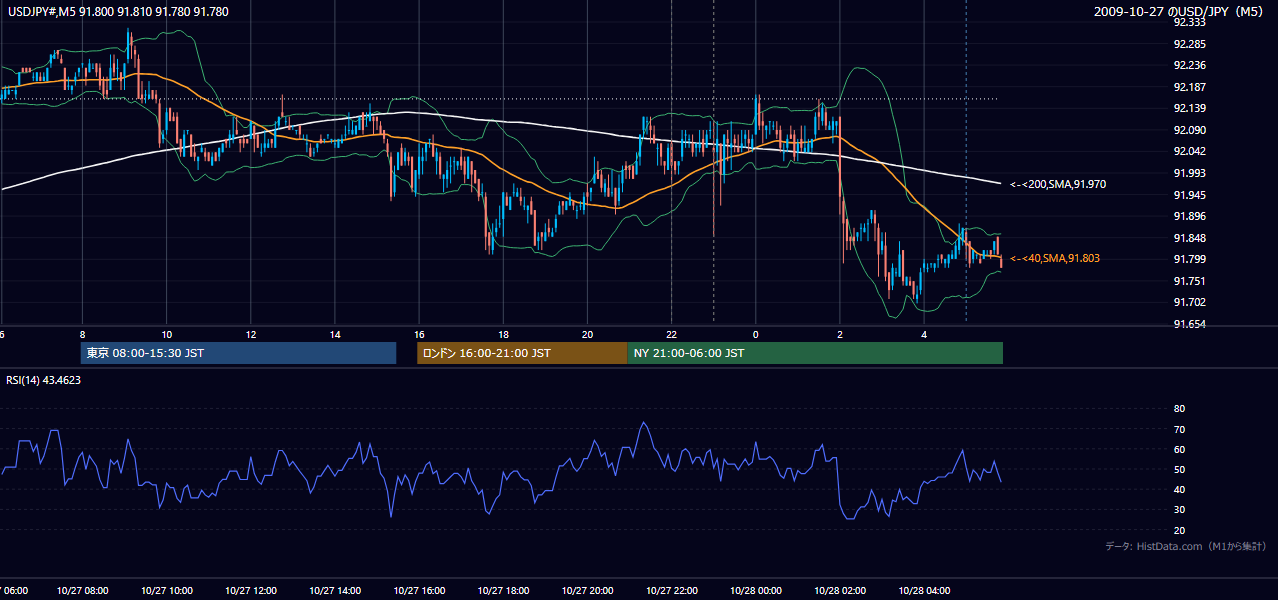Click the RSI(14) 43.4623 indicator label
The image size is (1278, 600).
click(x=44, y=380)
